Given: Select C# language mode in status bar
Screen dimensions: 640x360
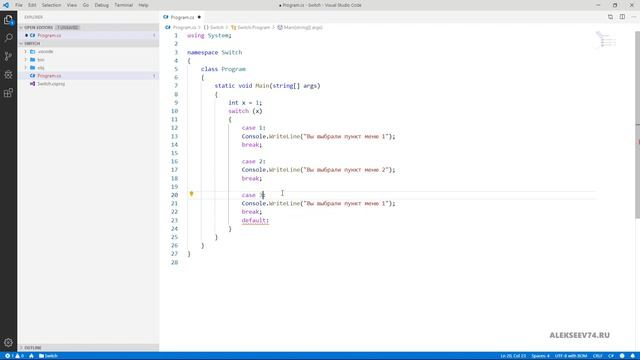Looking at the screenshot, I should point(611,356).
